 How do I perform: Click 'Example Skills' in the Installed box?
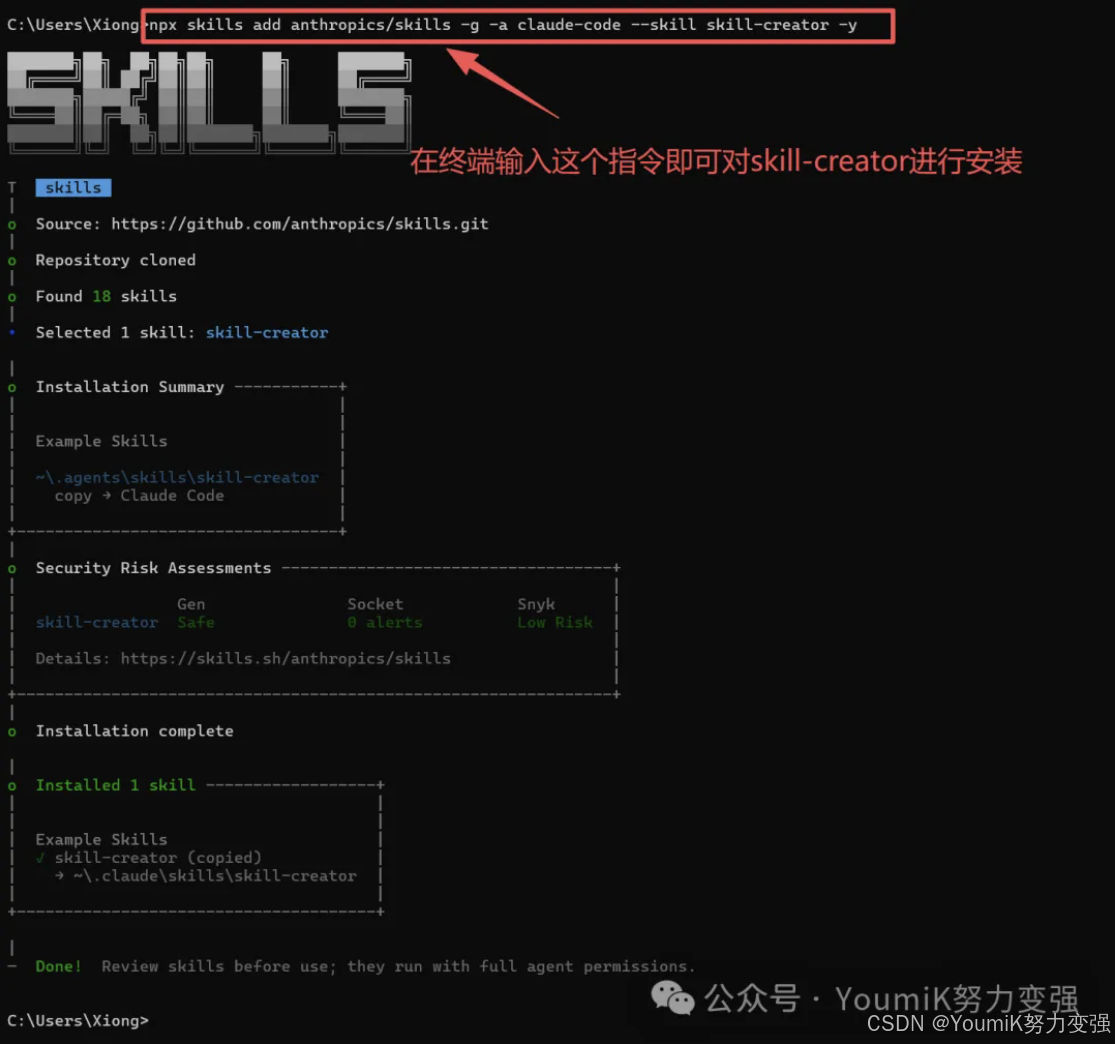click(101, 839)
